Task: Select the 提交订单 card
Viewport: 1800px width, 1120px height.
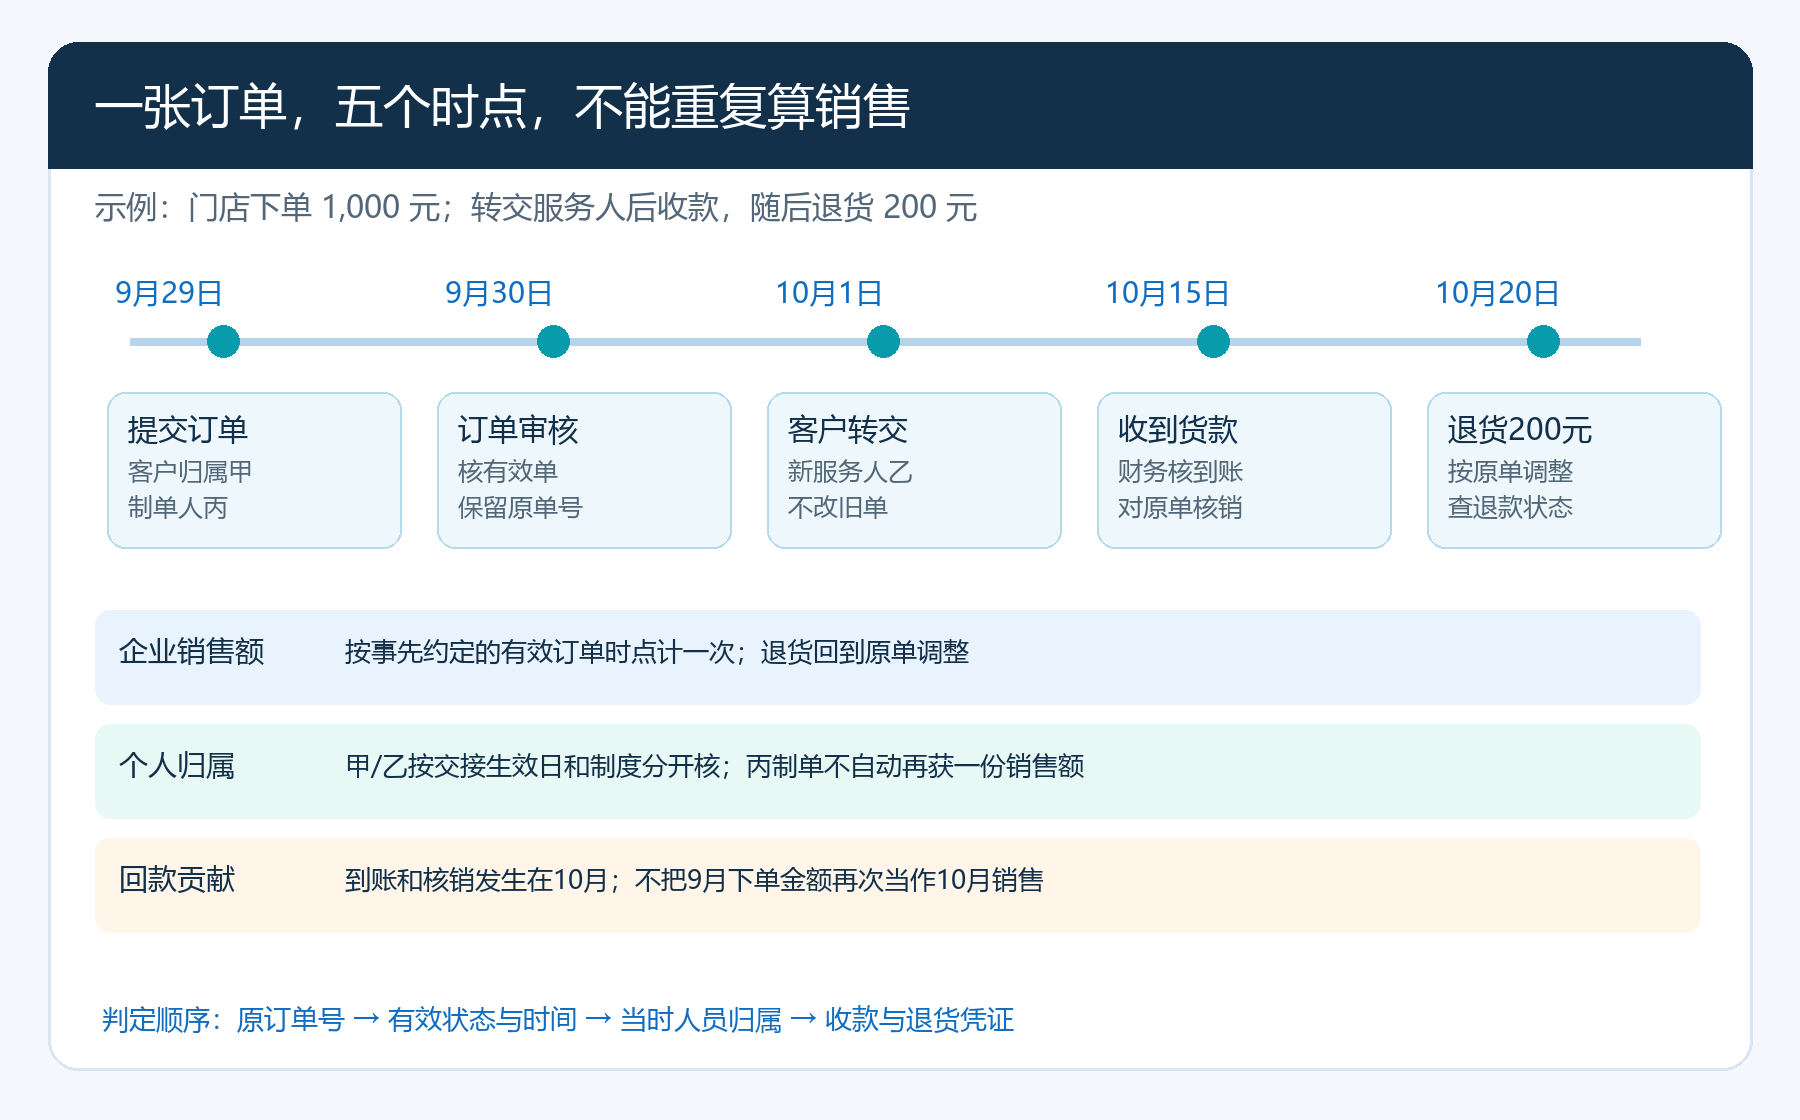Action: click(254, 470)
